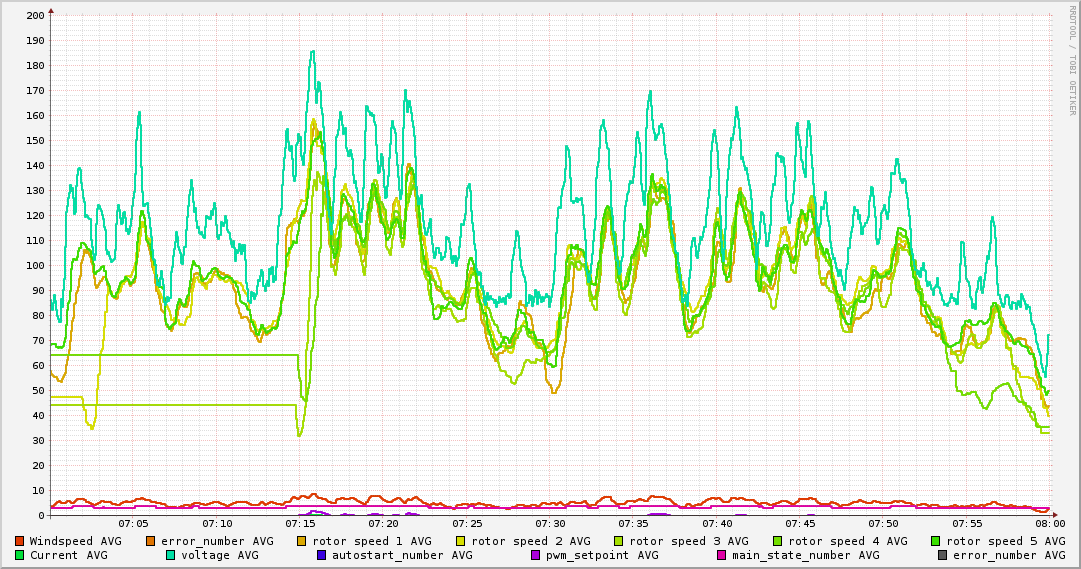Image resolution: width=1081 pixels, height=569 pixels.
Task: Click the rotor speed 2 AVG color swatch
Action: (461, 541)
